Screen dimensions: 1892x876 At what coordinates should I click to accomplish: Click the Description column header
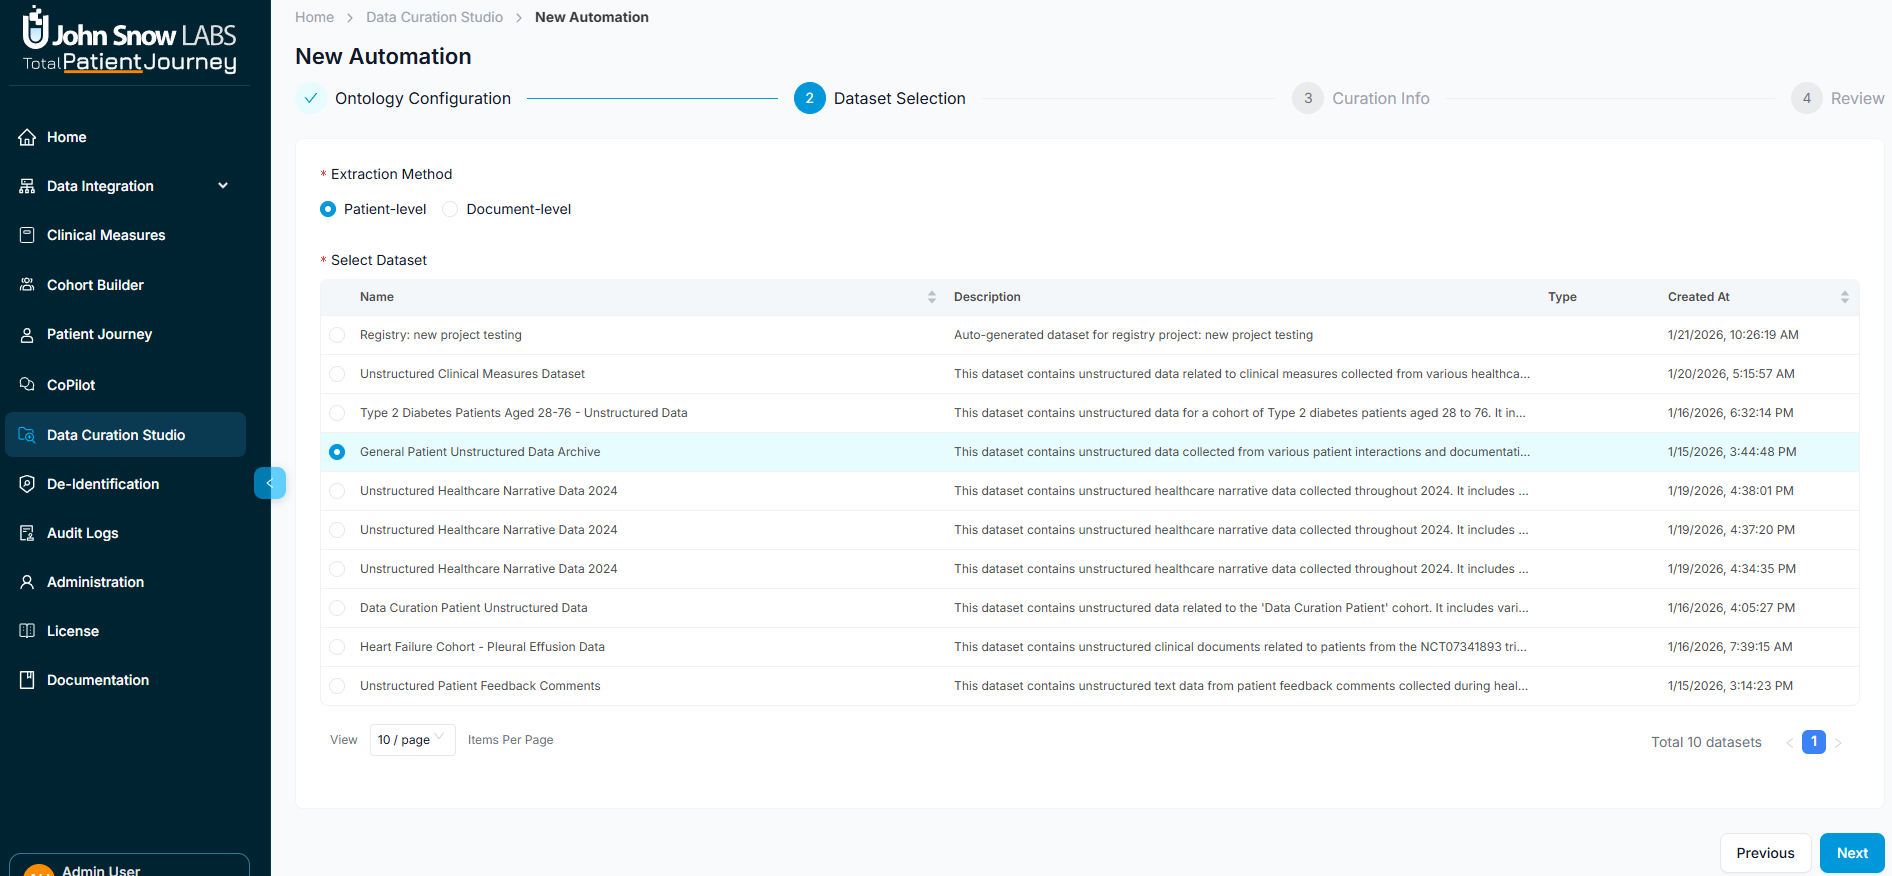pyautogui.click(x=987, y=297)
